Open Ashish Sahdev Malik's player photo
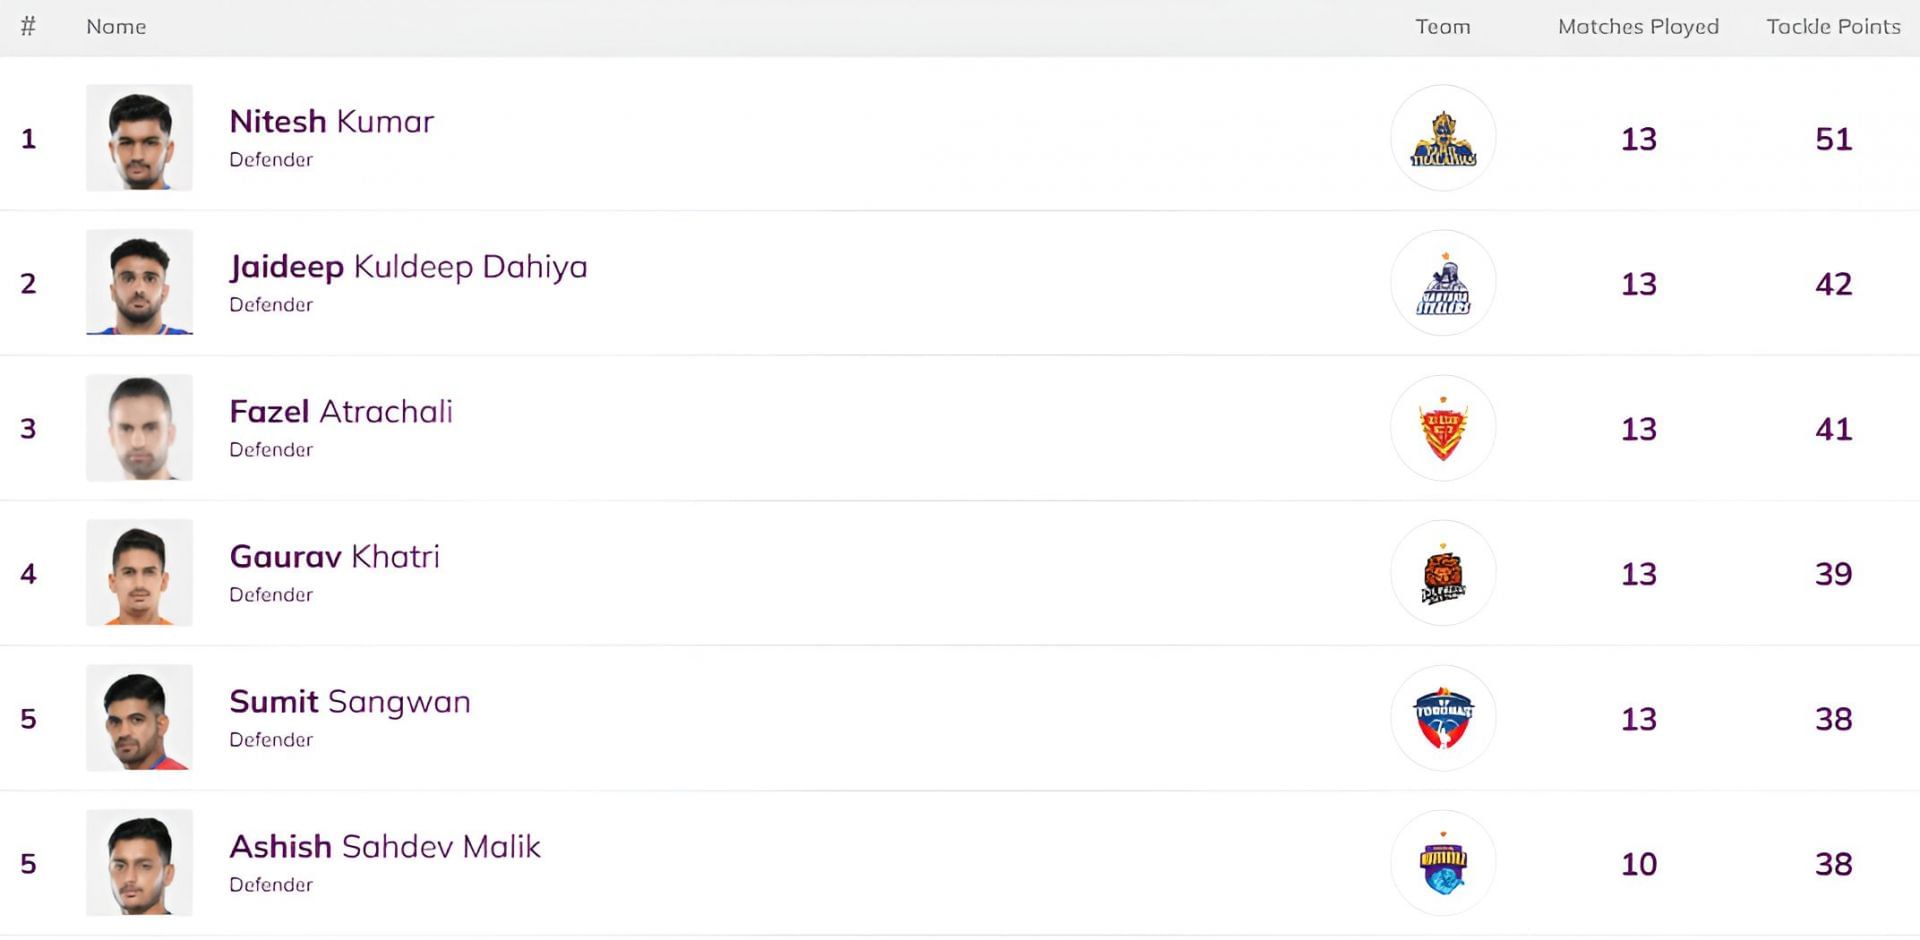 [139, 863]
